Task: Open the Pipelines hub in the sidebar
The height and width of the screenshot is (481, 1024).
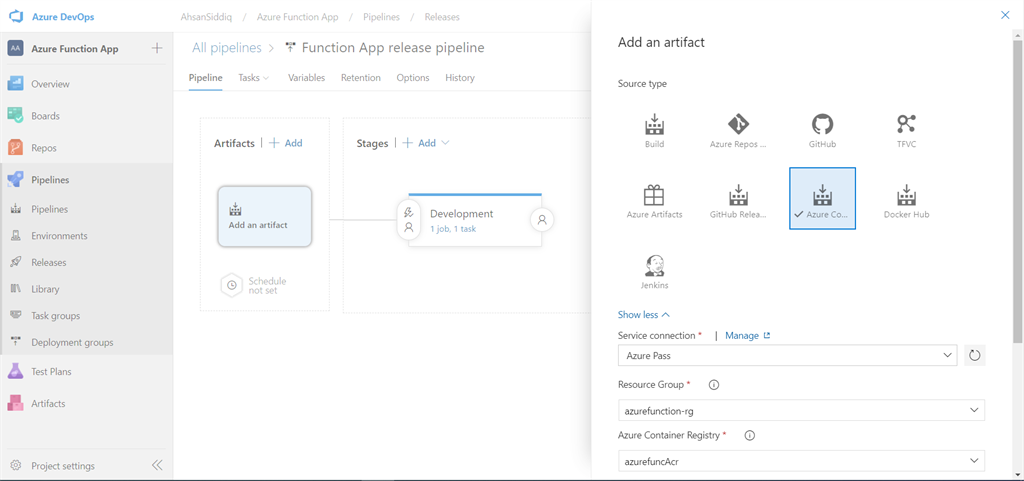Action: click(50, 180)
